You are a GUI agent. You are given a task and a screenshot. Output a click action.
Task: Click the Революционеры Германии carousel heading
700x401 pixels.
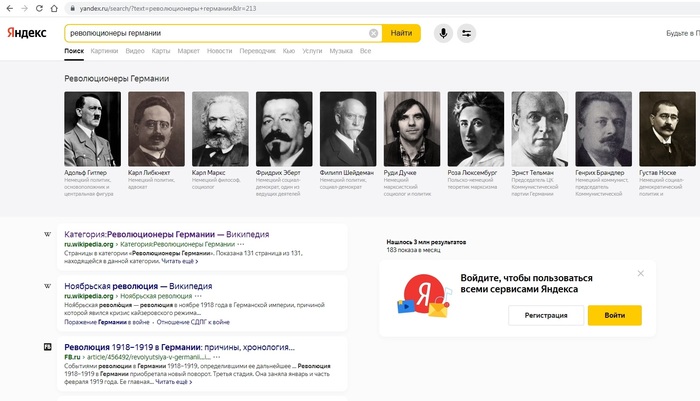click(x=117, y=79)
